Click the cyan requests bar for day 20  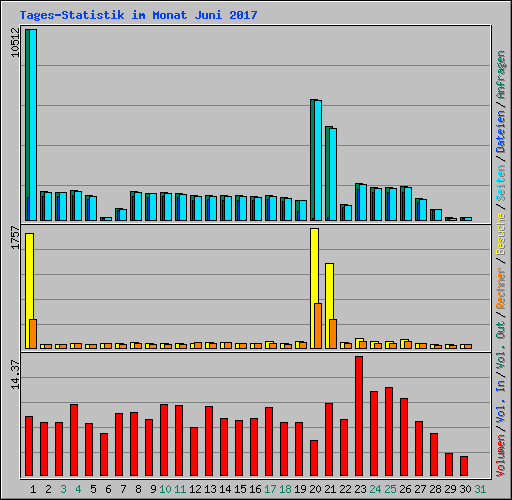pos(318,160)
